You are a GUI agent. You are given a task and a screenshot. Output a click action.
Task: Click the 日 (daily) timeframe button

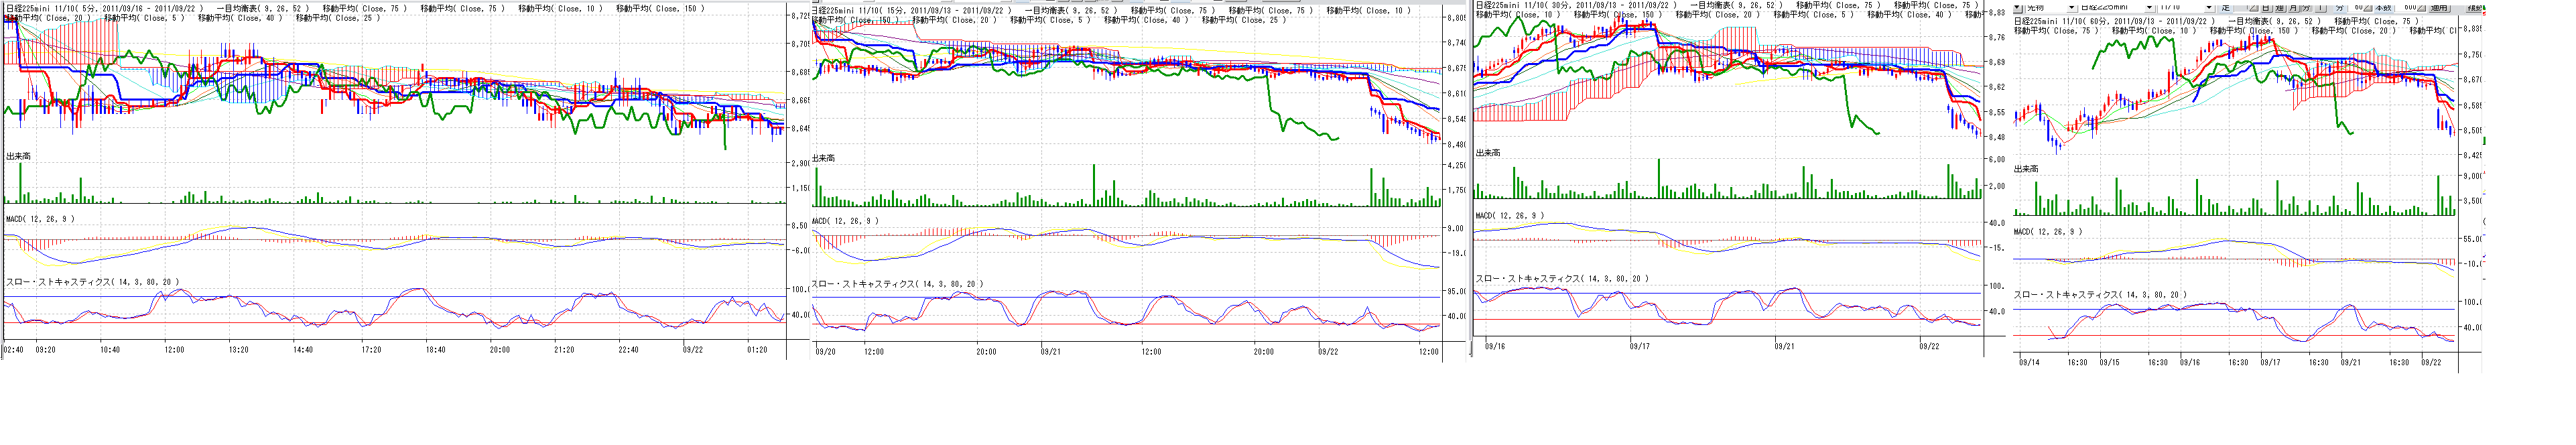[2266, 8]
